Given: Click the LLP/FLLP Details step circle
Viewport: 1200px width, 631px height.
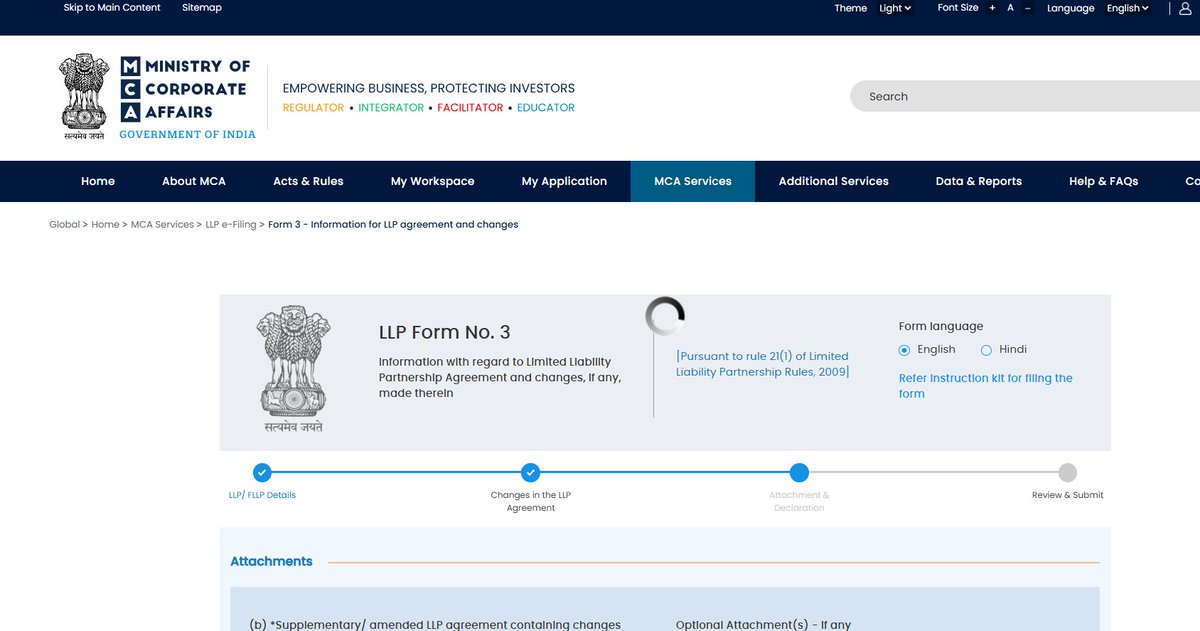Looking at the screenshot, I should 262,473.
